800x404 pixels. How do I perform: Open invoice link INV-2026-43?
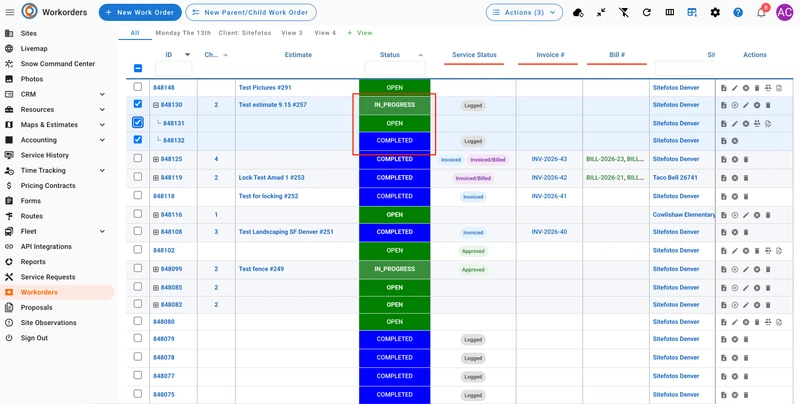pos(549,159)
